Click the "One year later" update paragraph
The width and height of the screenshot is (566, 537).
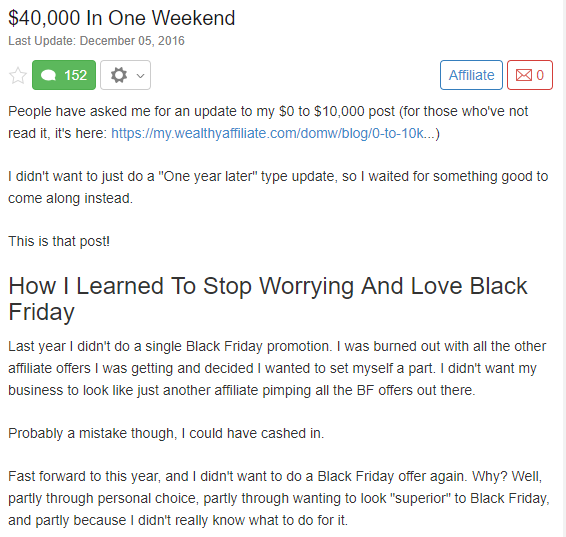[278, 187]
